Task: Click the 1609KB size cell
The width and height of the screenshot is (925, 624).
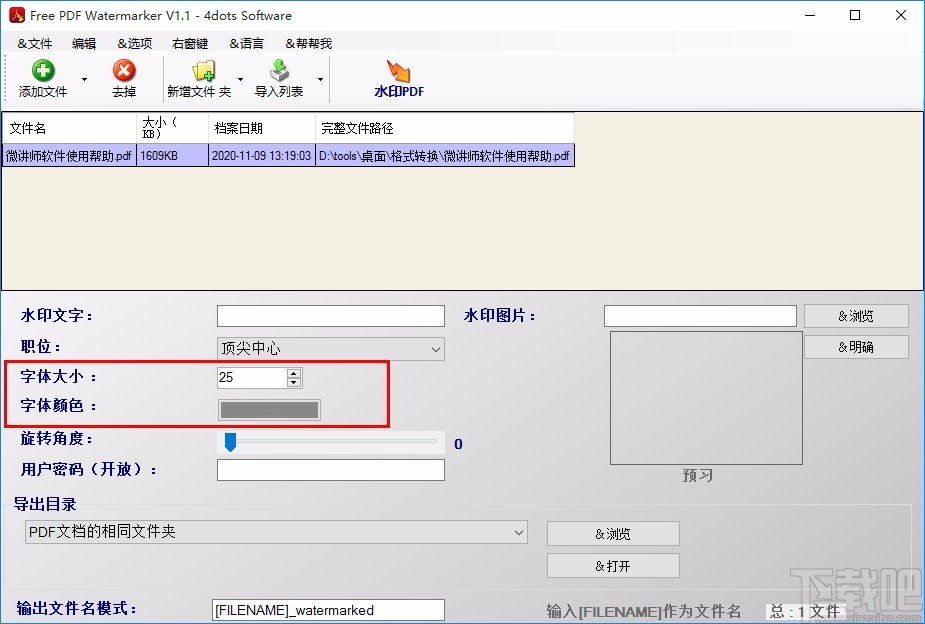Action: coord(172,156)
